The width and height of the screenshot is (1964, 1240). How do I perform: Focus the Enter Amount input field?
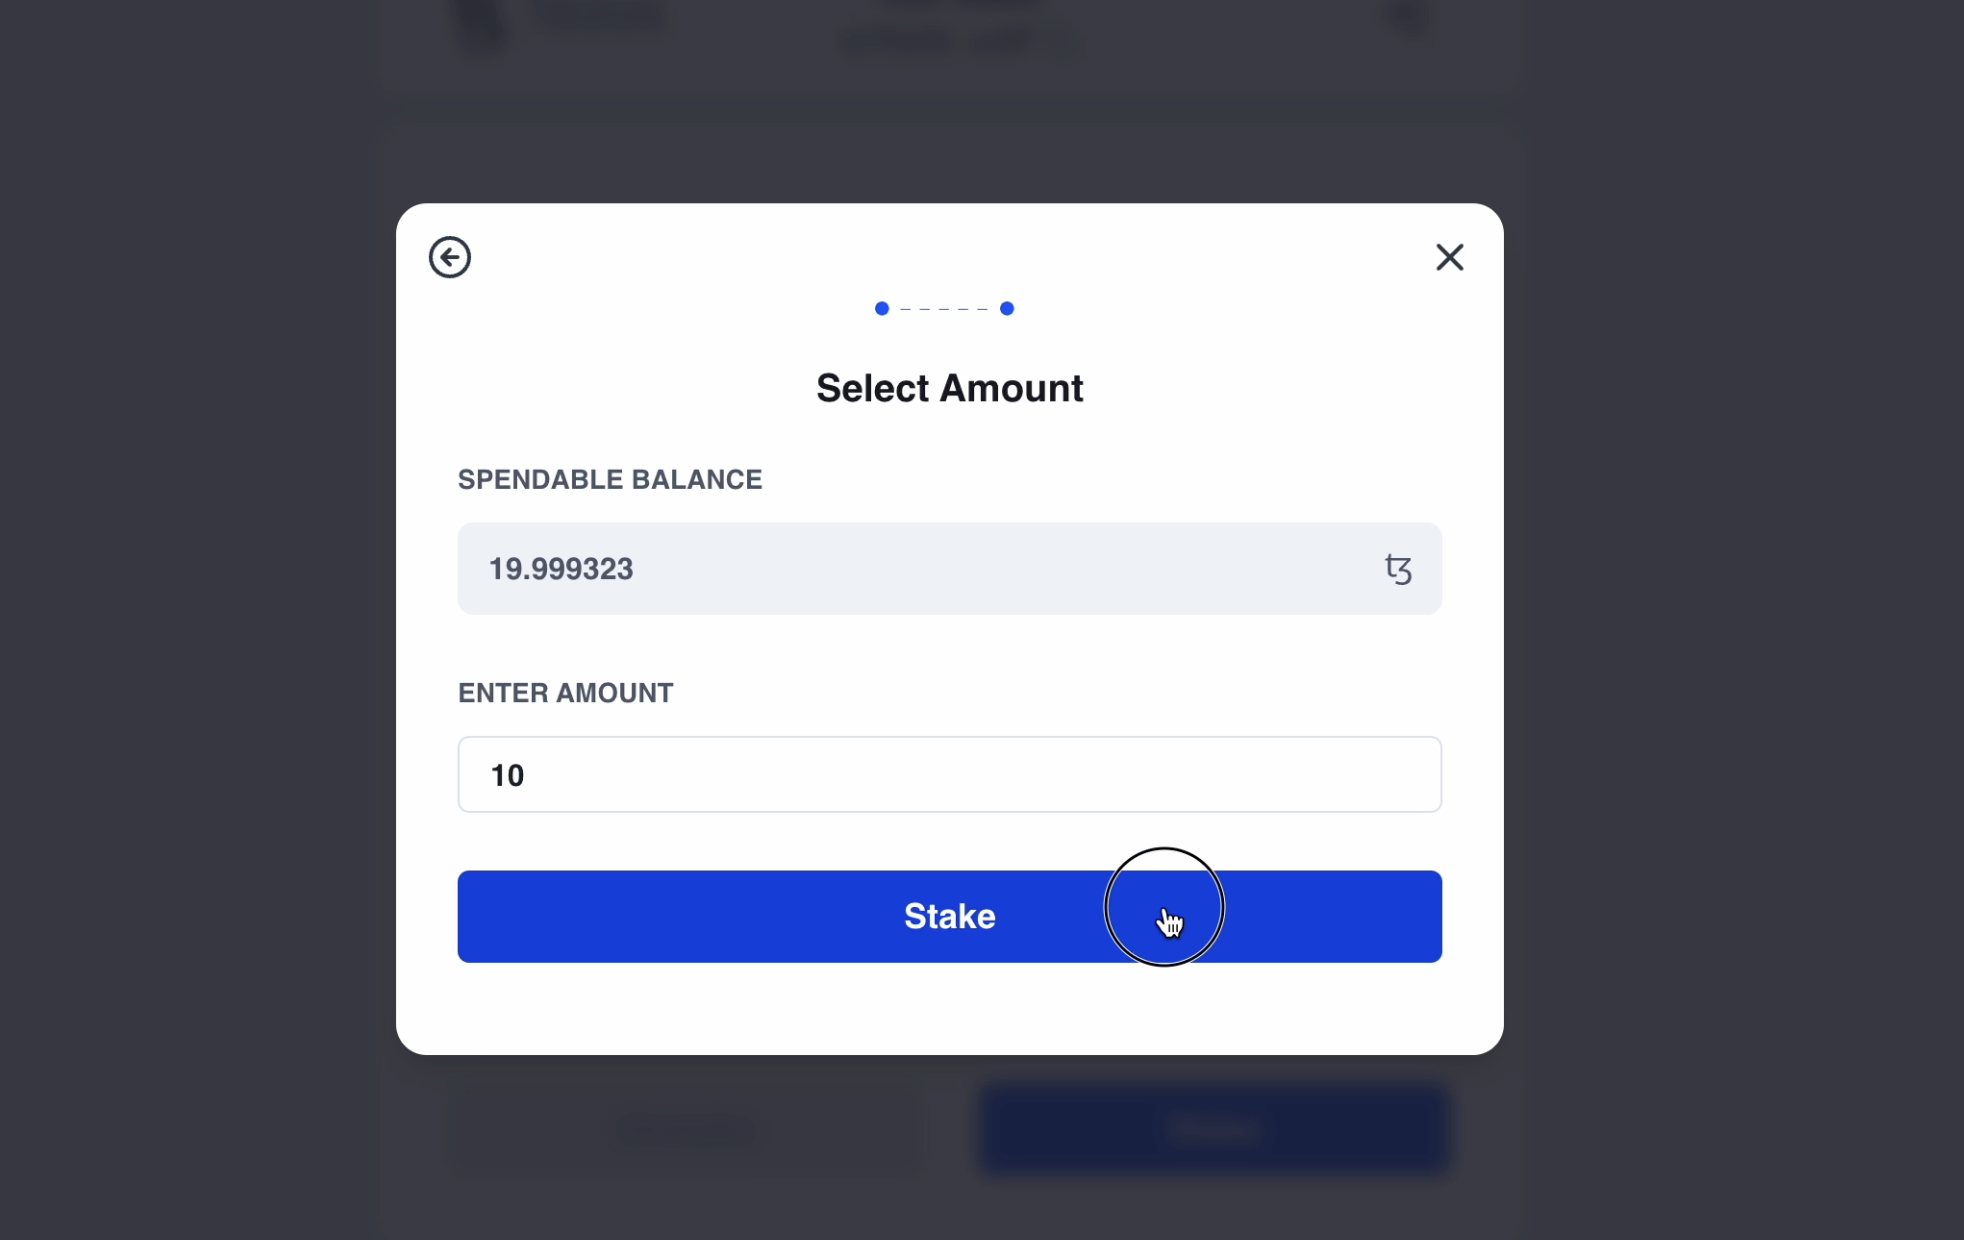949,775
